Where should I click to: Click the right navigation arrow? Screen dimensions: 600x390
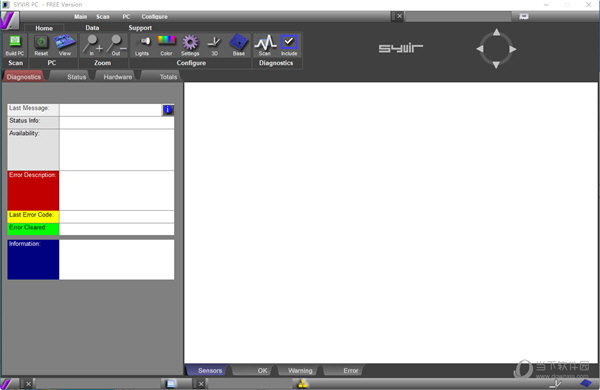click(513, 49)
